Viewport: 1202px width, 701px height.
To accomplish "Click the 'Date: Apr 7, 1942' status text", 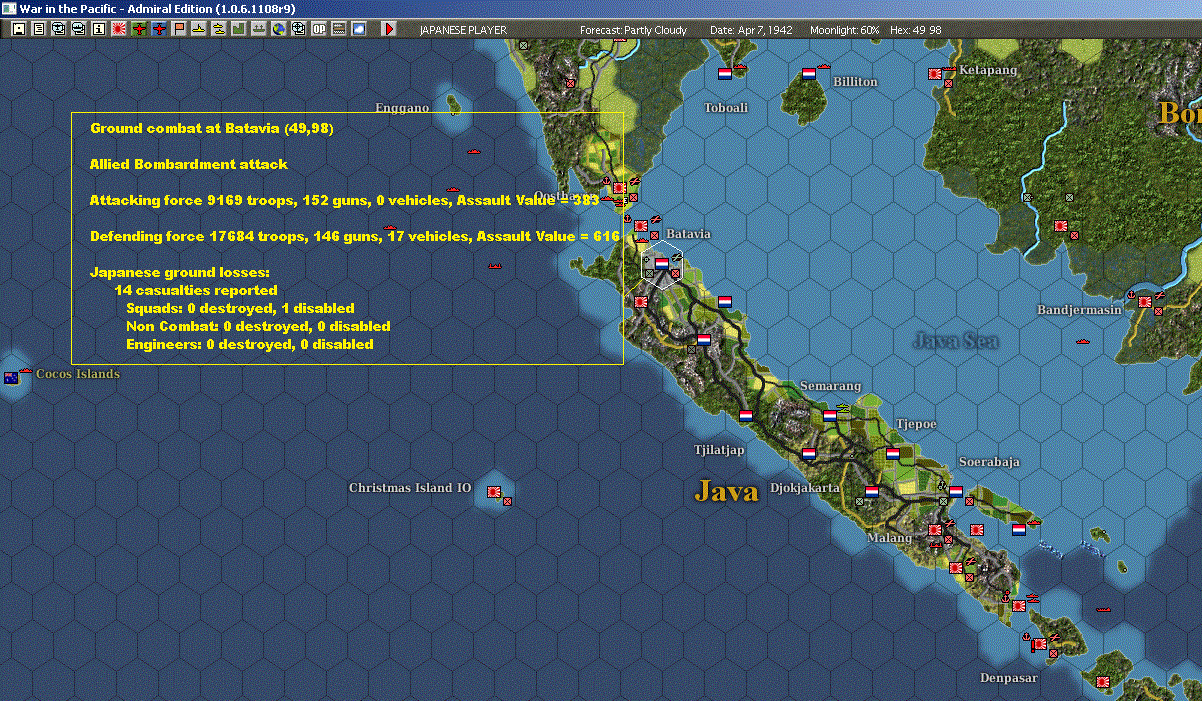I will pyautogui.click(x=751, y=30).
